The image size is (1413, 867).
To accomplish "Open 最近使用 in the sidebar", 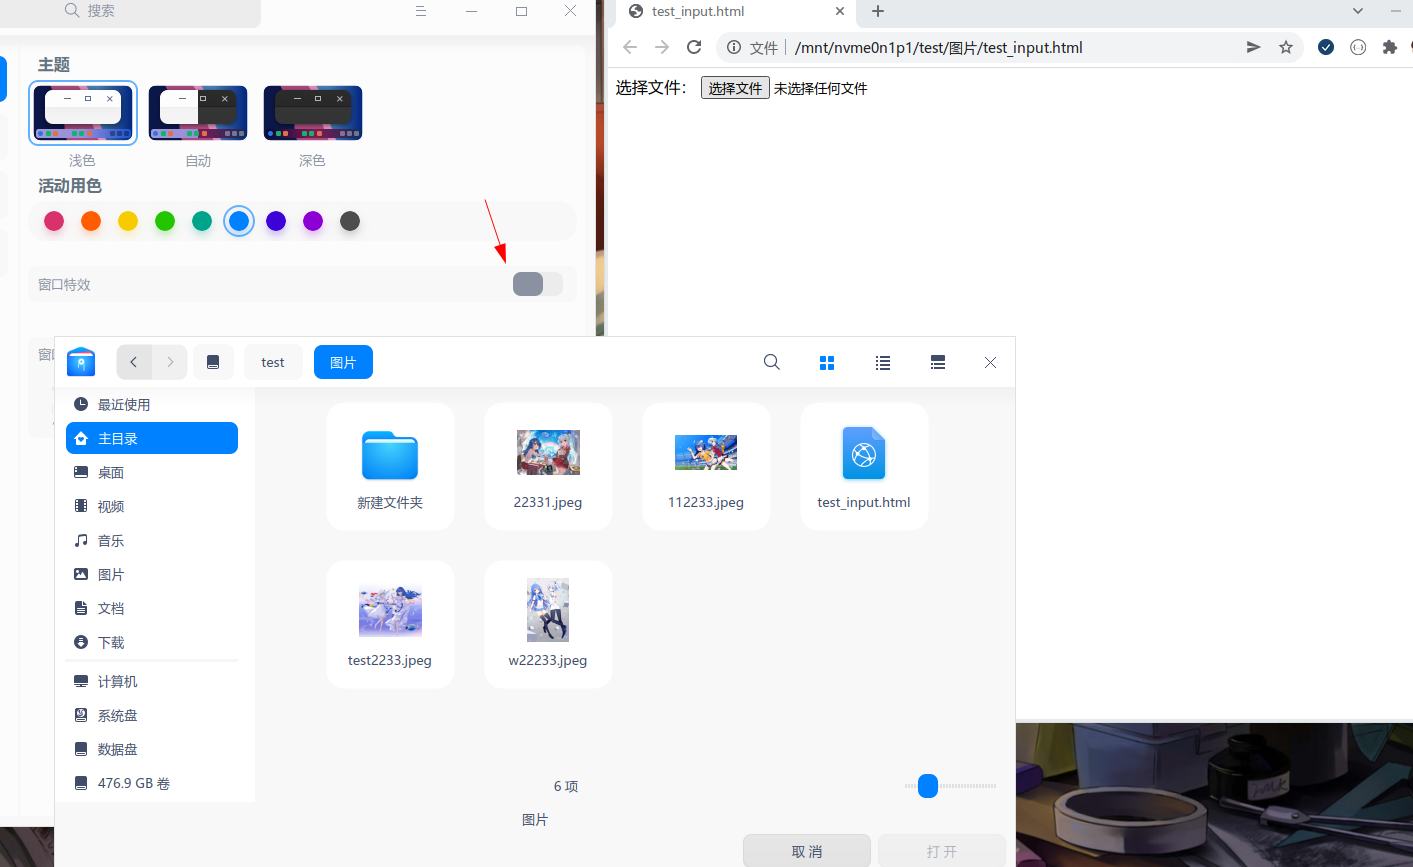I will [x=152, y=404].
